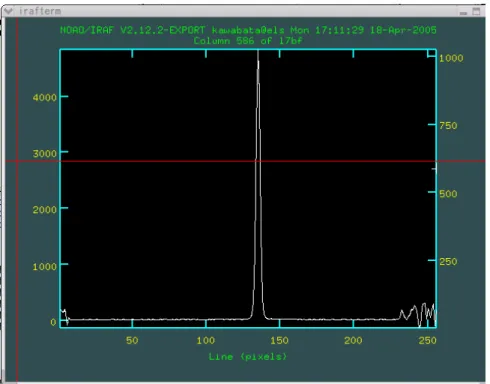This screenshot has height=384, width=490.
Task: Click the right y-axis label 750
Action: [x=448, y=126]
